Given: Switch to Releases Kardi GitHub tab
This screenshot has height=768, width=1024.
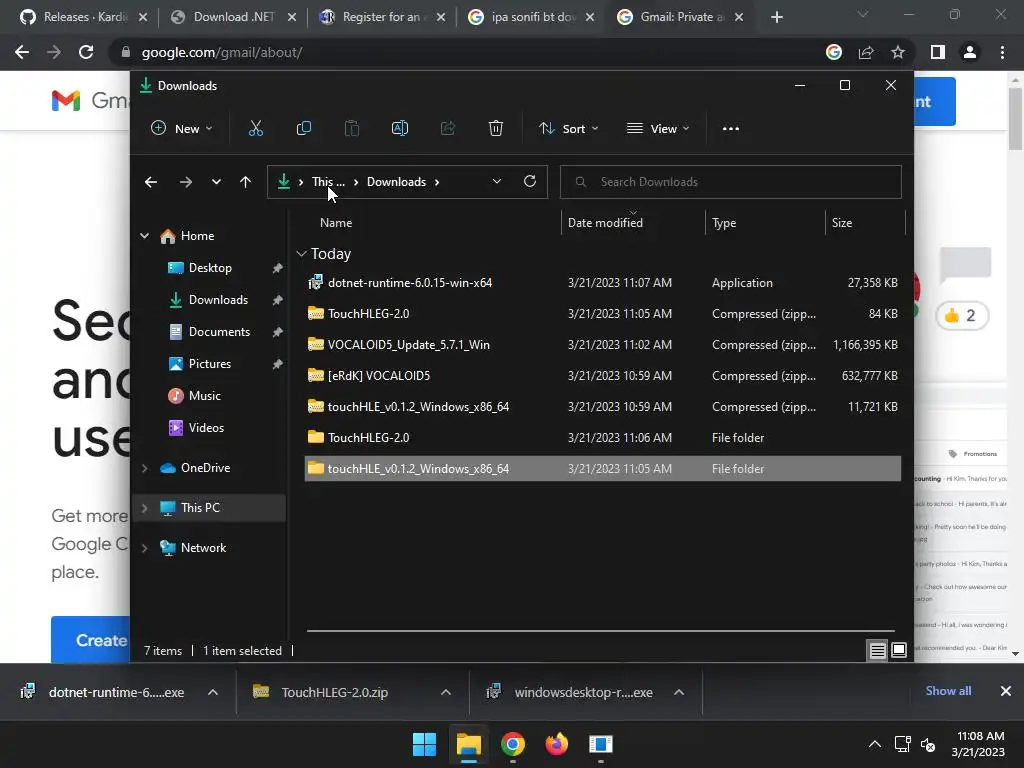Looking at the screenshot, I should [83, 17].
